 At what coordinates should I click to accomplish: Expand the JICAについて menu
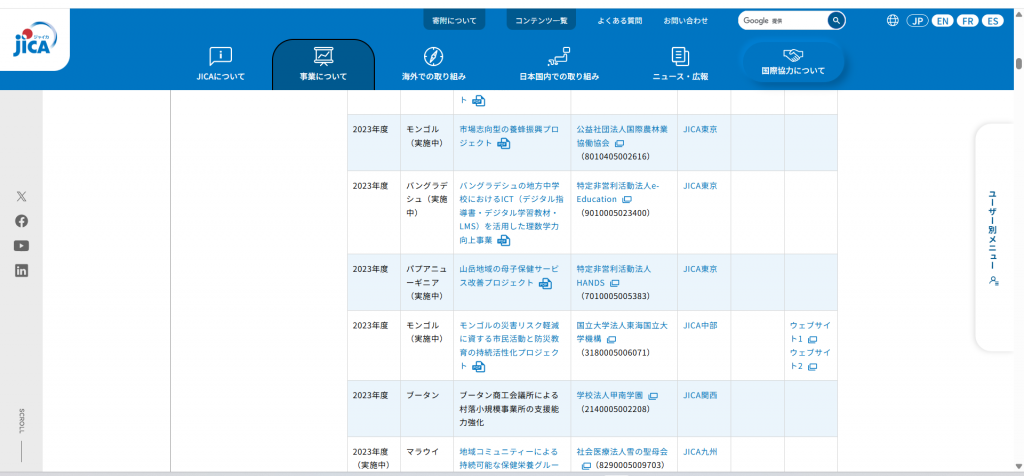(220, 64)
